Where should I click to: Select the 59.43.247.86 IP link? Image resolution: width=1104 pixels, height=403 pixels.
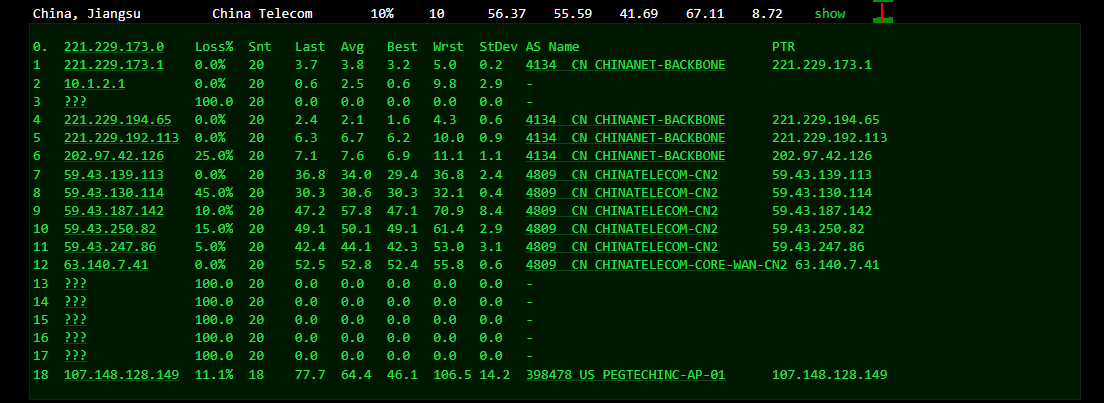tap(110, 247)
